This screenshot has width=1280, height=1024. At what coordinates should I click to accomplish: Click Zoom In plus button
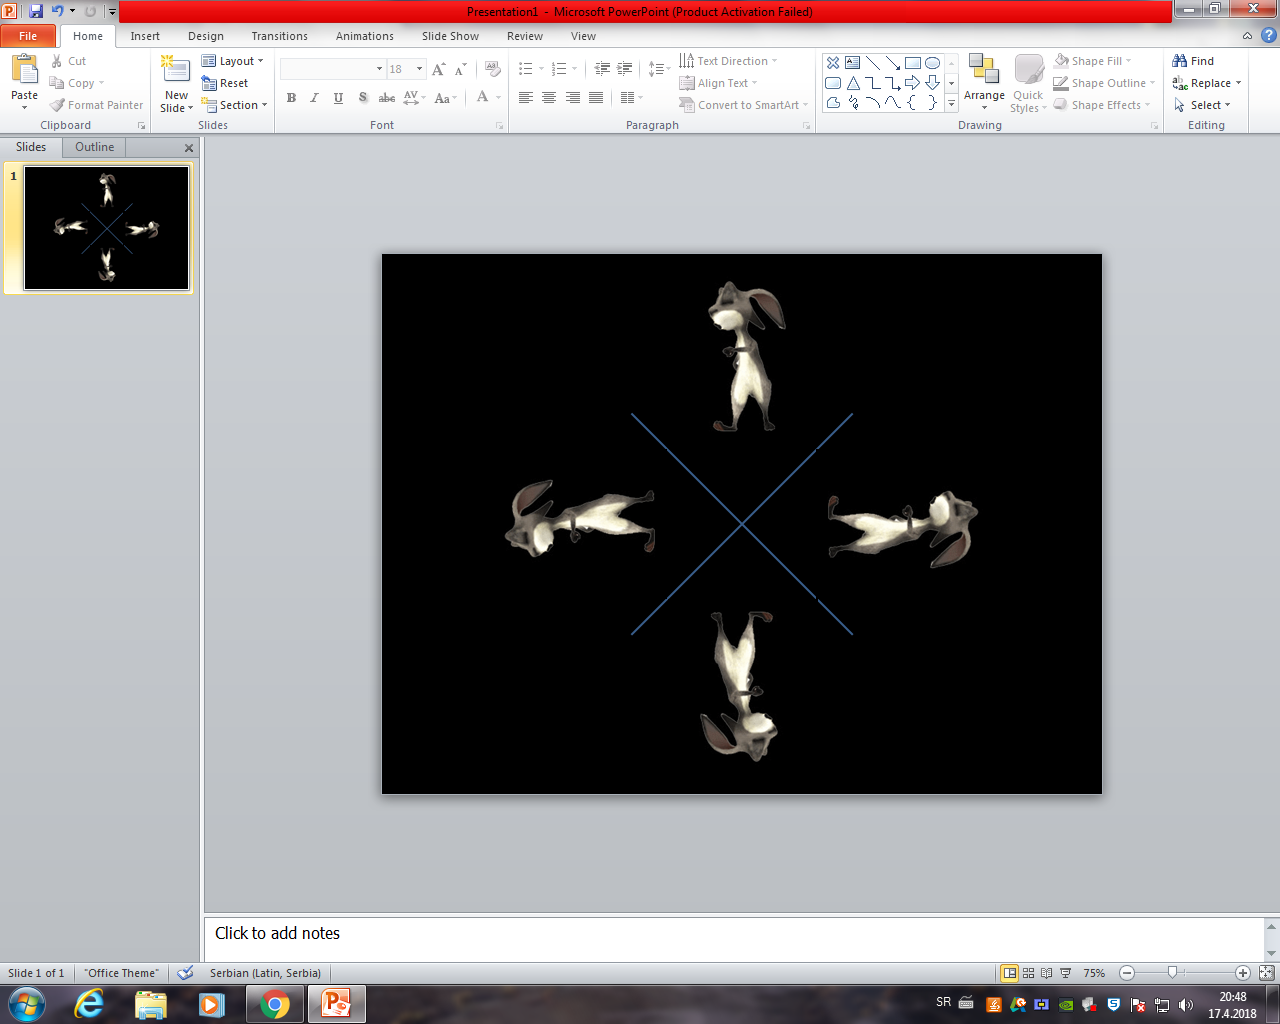coord(1243,973)
